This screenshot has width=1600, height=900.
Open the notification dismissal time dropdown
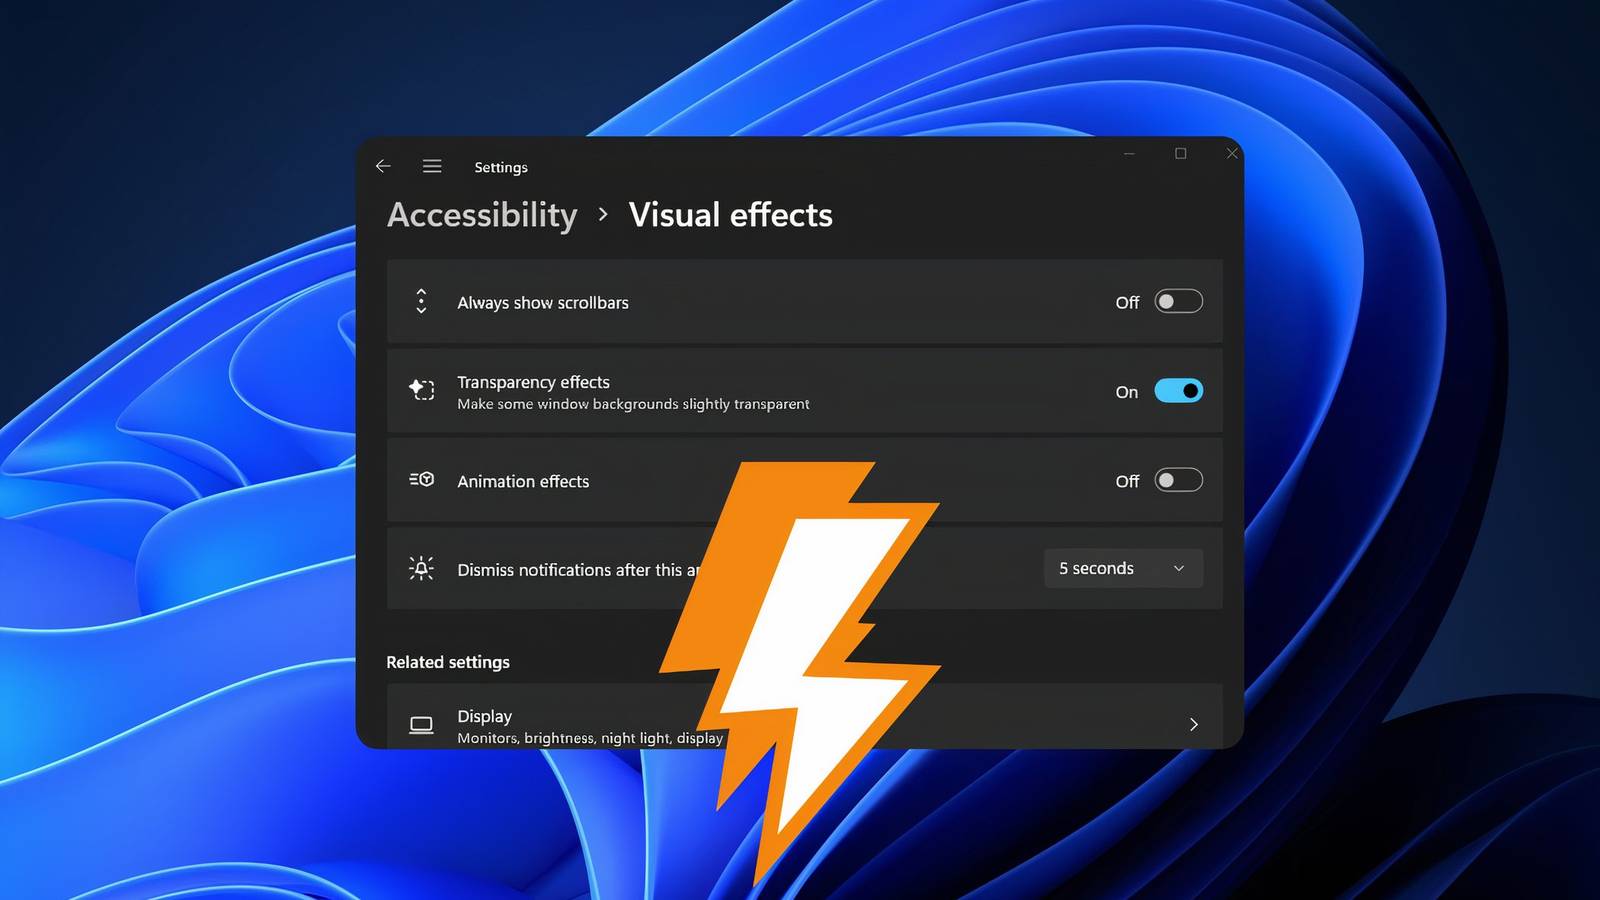click(1122, 568)
